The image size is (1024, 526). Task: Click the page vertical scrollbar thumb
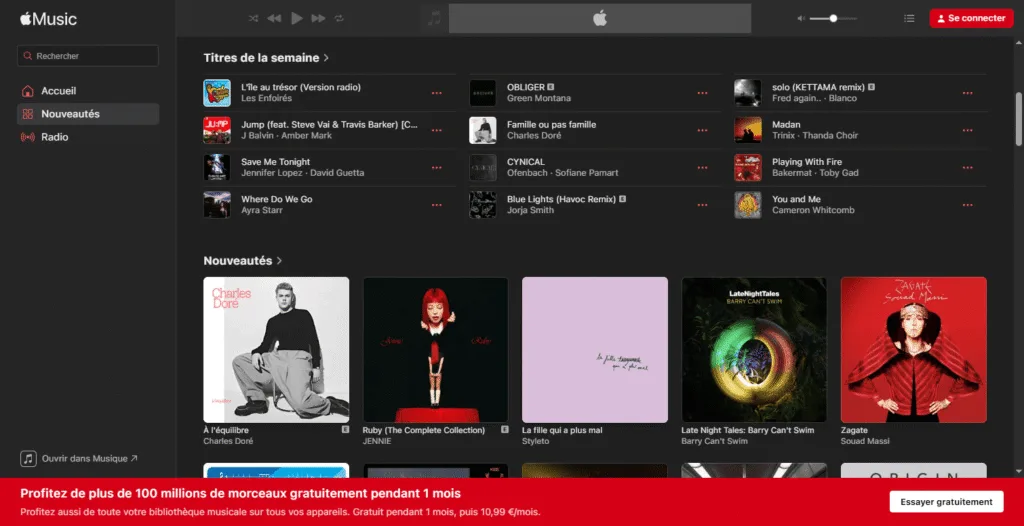(x=1018, y=119)
